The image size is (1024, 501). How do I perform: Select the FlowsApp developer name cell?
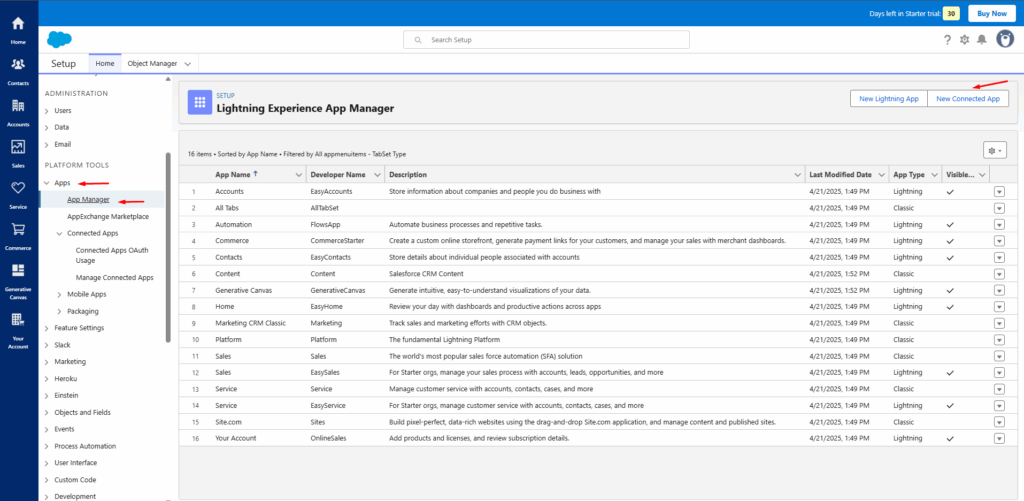[326, 224]
